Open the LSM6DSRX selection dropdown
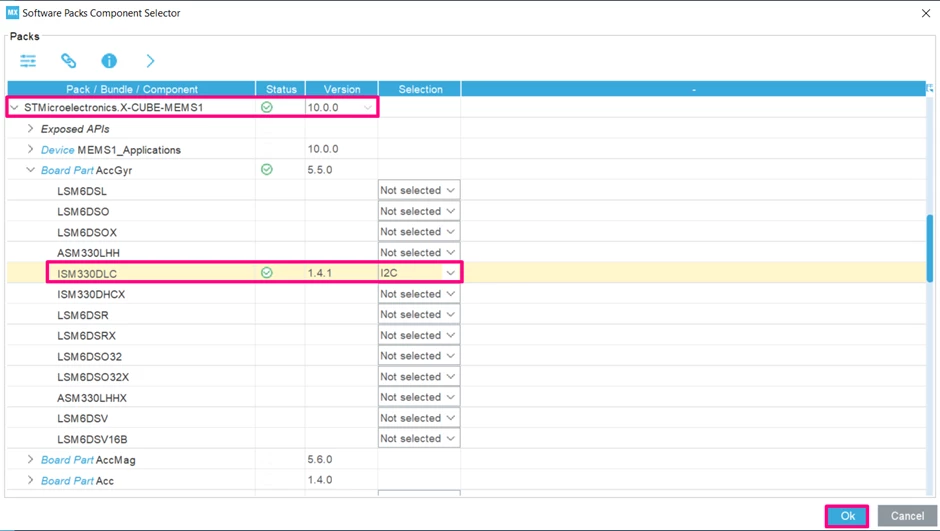This screenshot has height=531, width=940. pyautogui.click(x=419, y=335)
